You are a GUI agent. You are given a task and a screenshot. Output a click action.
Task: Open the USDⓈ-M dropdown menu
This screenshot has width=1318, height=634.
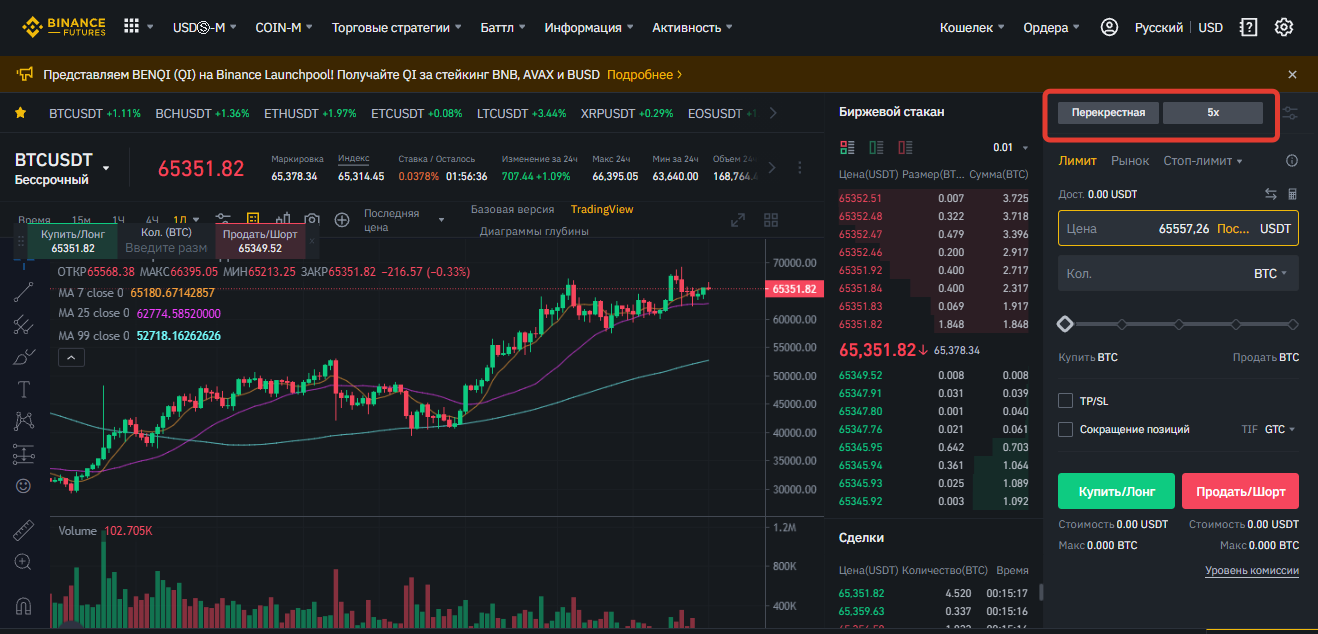(x=206, y=27)
